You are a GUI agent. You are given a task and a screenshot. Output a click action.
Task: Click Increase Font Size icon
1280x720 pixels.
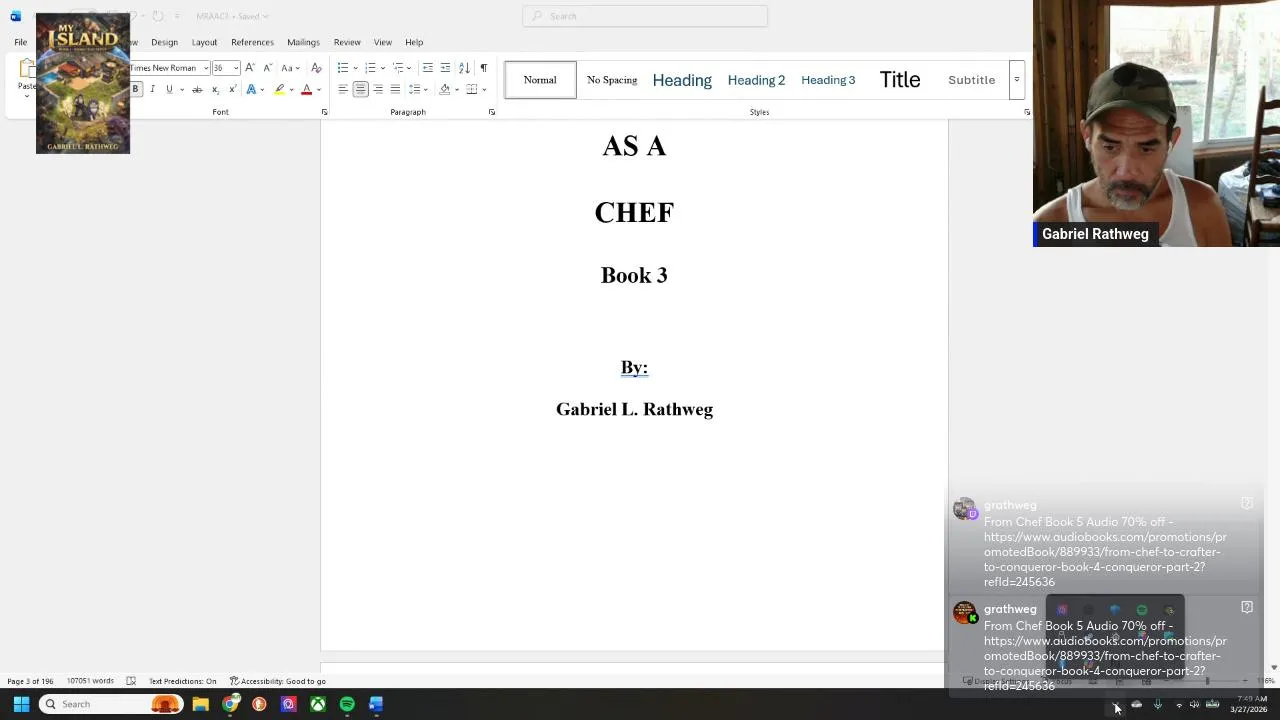pyautogui.click(x=250, y=68)
